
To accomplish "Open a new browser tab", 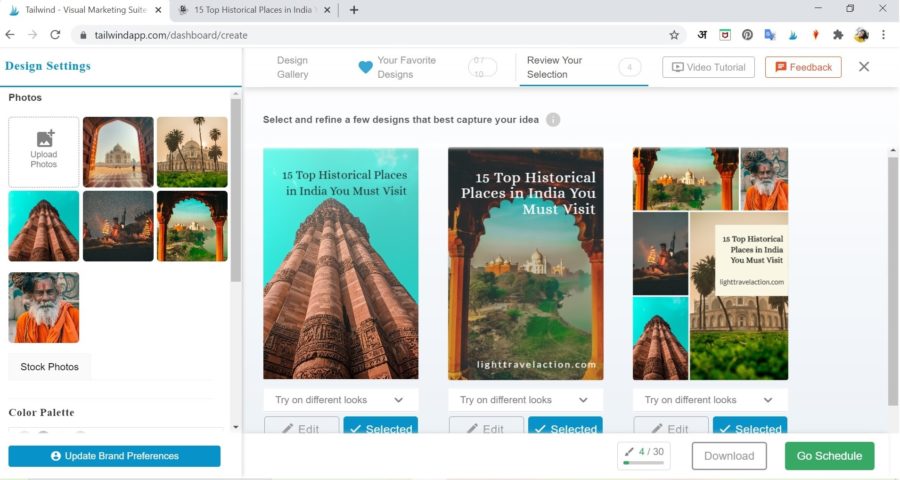I will click(354, 10).
